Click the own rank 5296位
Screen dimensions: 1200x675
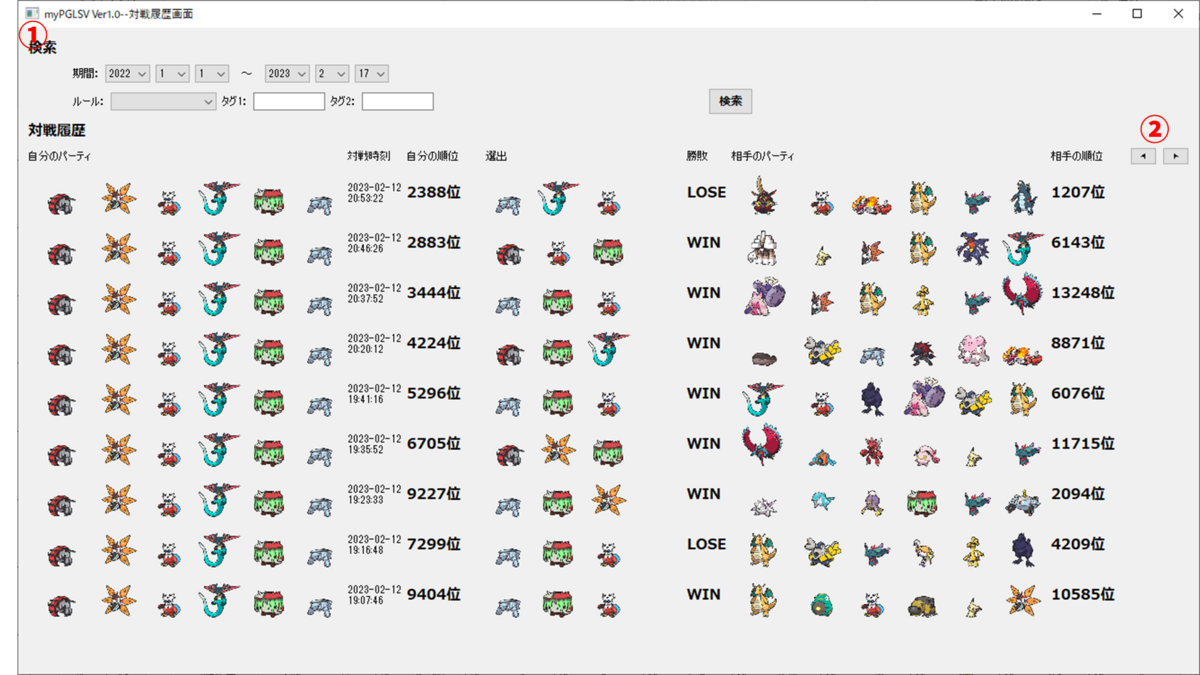[x=433, y=393]
